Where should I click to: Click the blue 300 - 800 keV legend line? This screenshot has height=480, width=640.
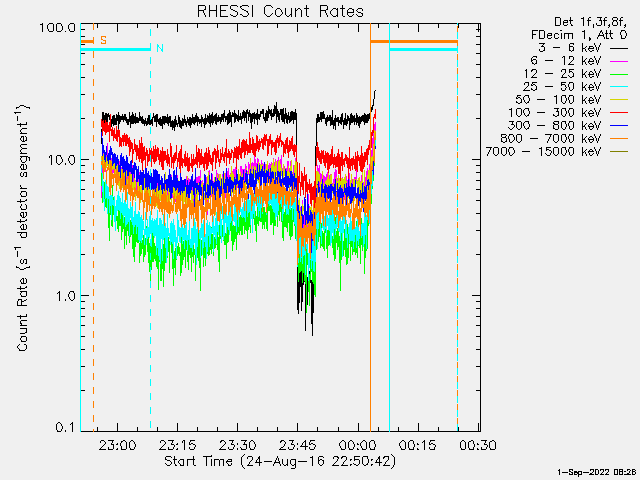click(619, 126)
